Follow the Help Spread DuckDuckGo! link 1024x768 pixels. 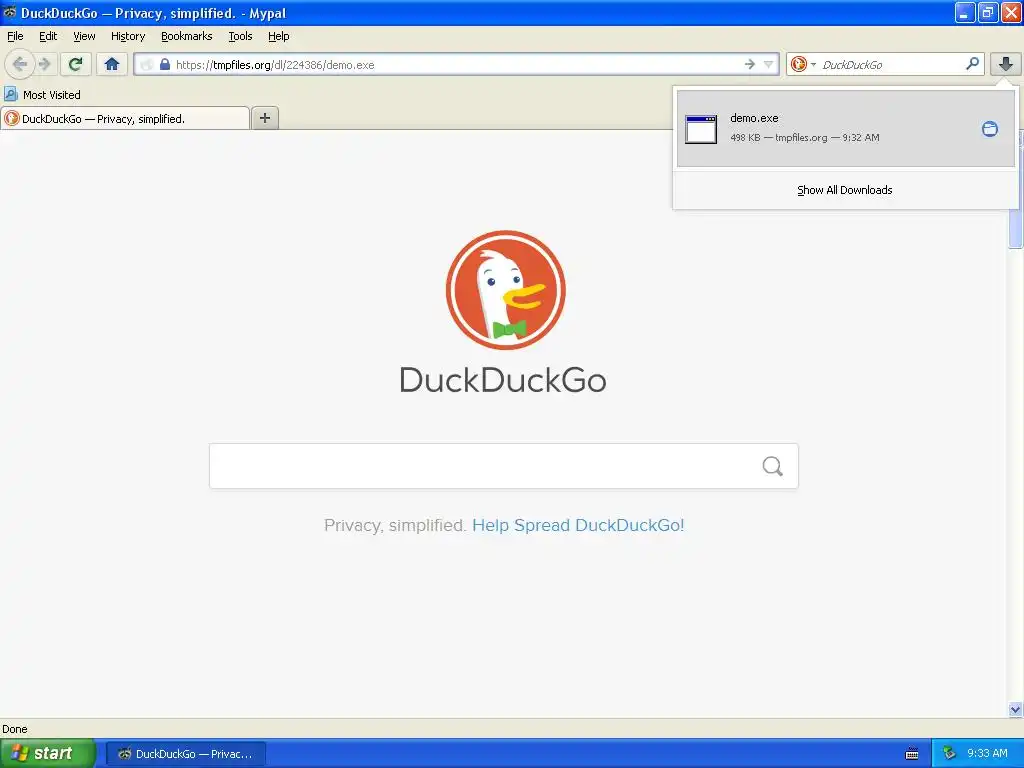click(578, 525)
